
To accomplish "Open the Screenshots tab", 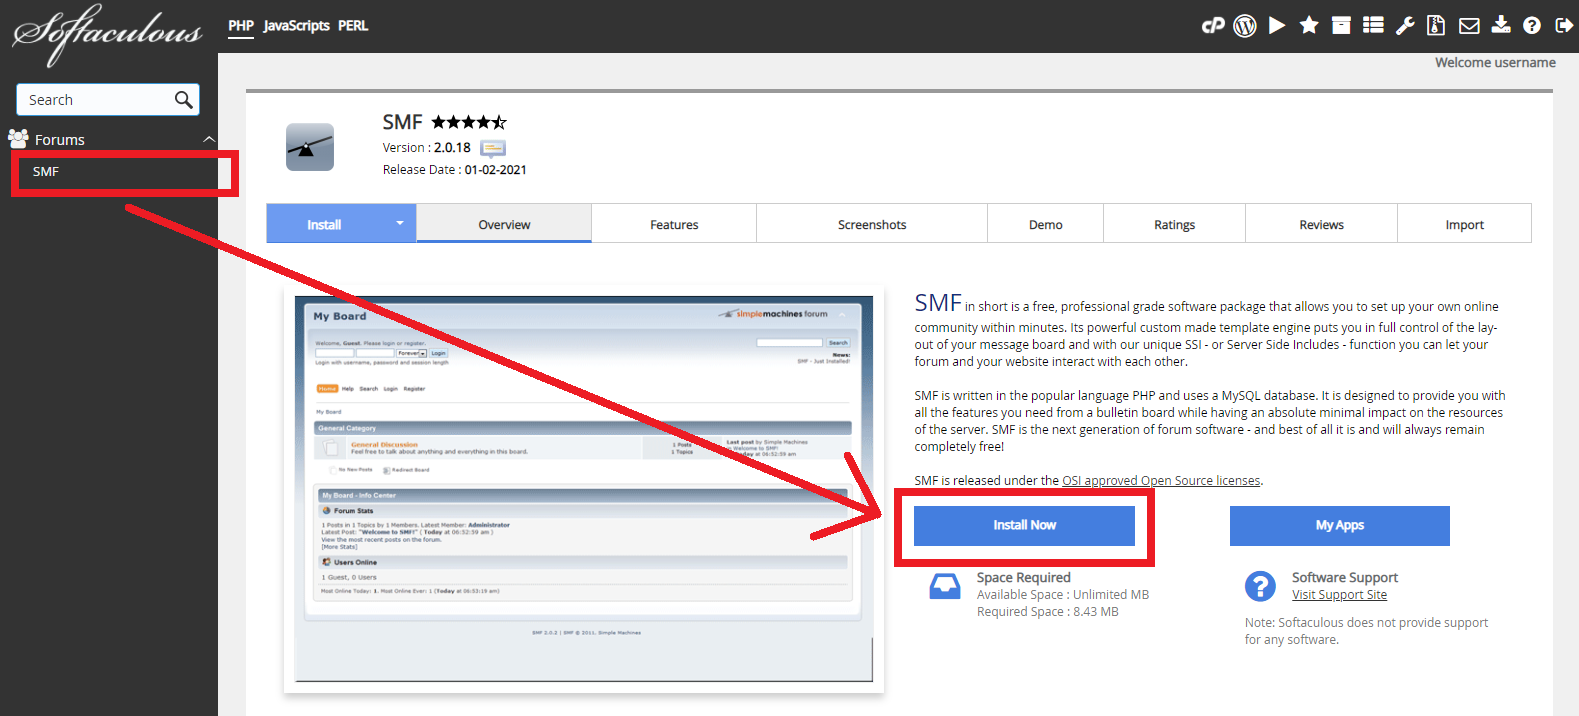I will pos(872,225).
